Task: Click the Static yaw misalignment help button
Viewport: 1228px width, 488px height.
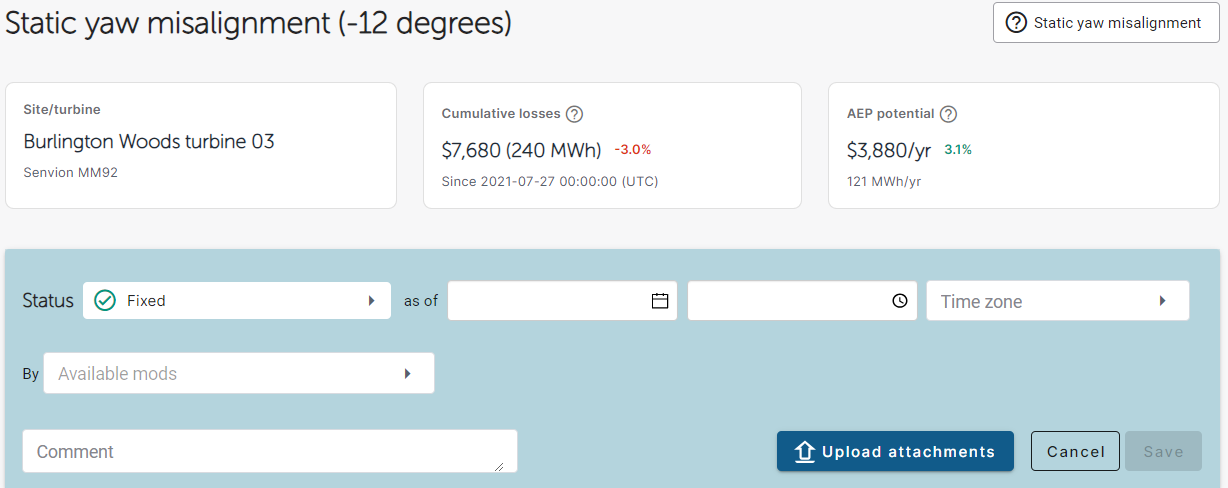Action: [x=1105, y=23]
